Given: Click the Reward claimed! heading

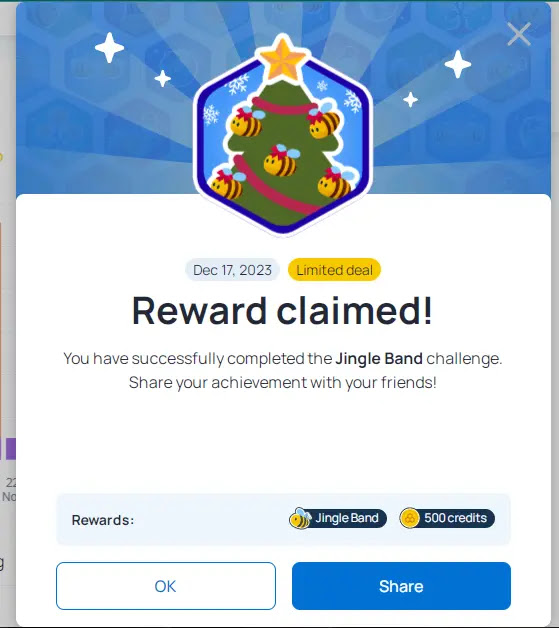Looking at the screenshot, I should coord(282,310).
